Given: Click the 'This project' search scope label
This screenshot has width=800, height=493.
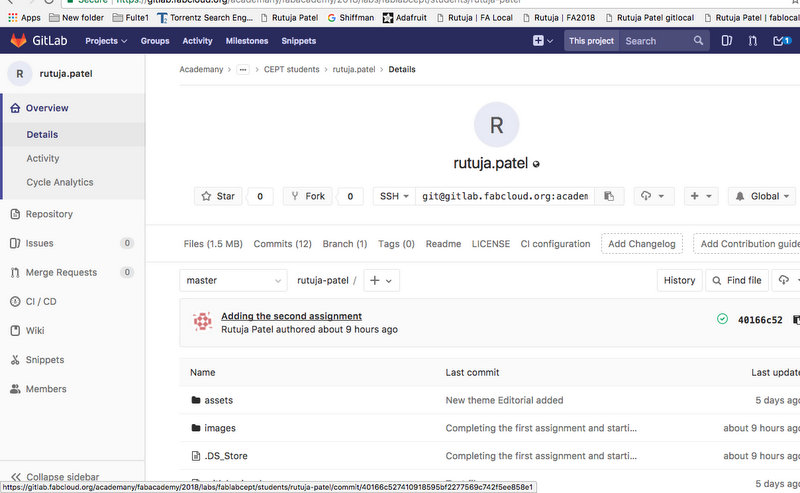Looking at the screenshot, I should coord(591,41).
